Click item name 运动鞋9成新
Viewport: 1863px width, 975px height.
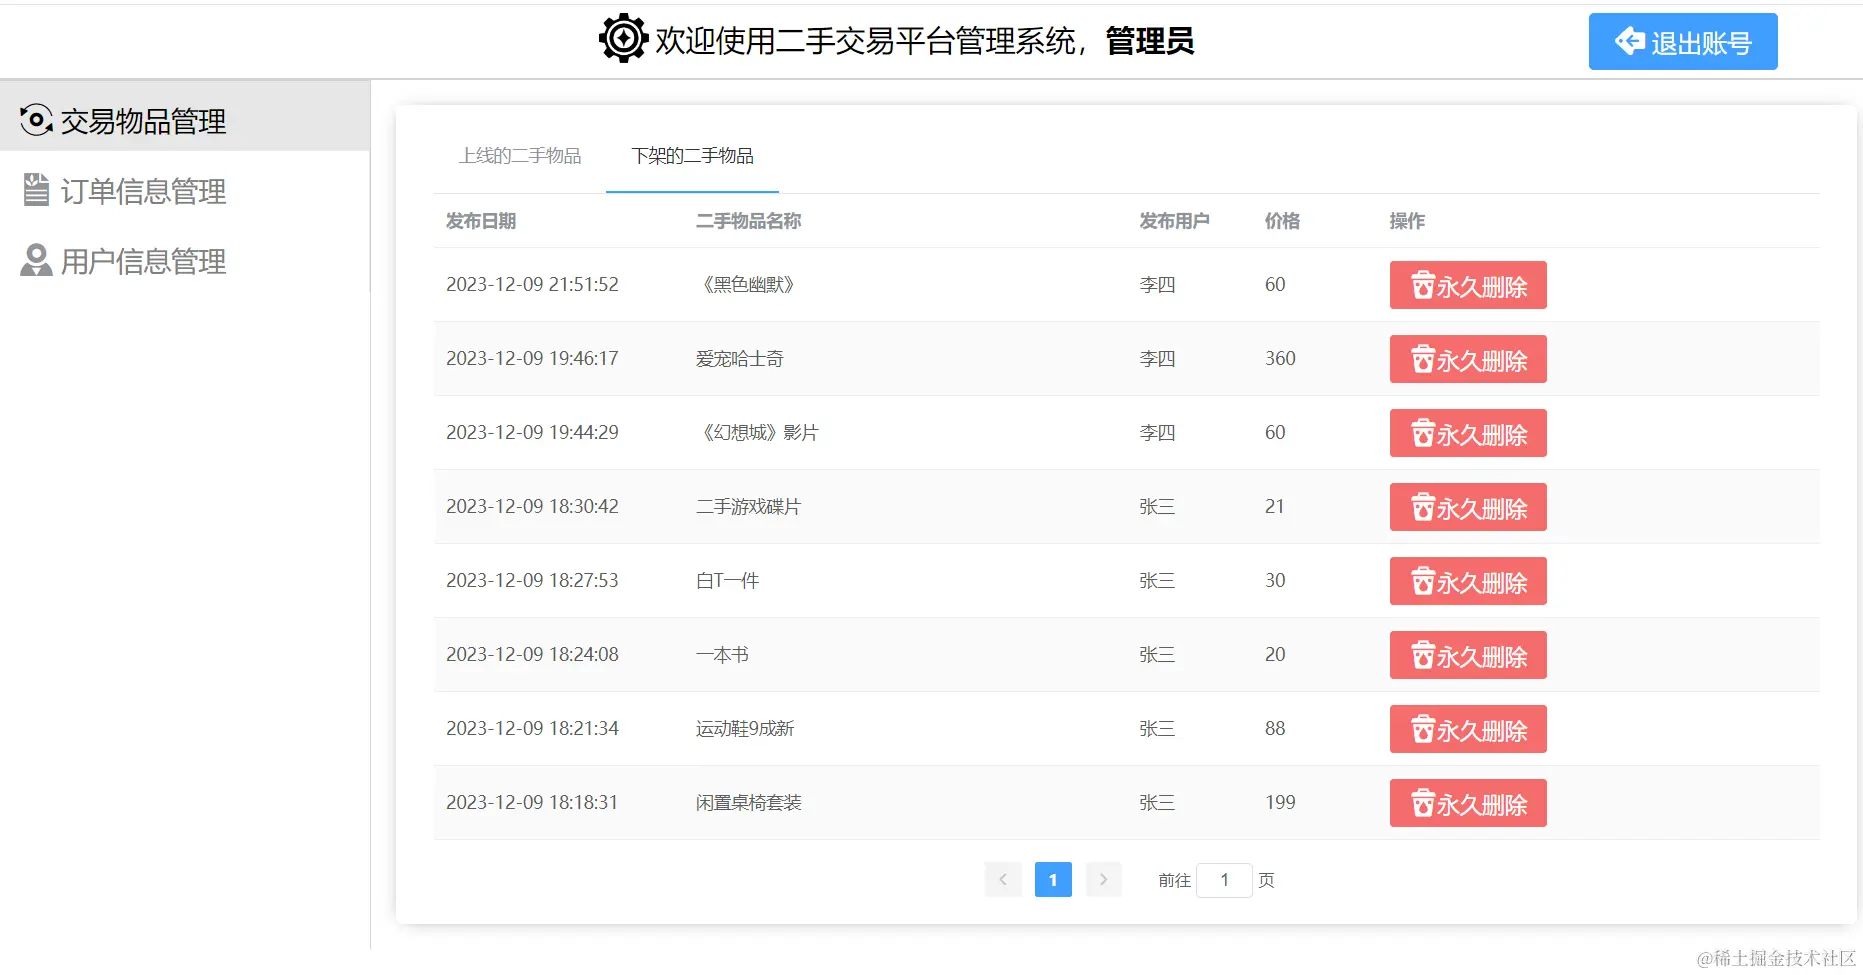click(x=745, y=729)
